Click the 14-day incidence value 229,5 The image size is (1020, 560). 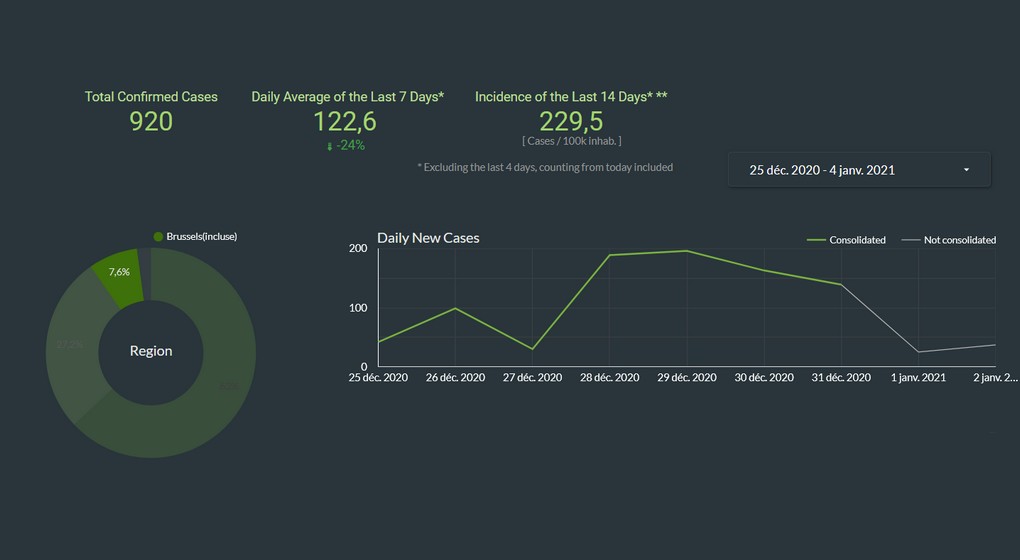(x=571, y=122)
